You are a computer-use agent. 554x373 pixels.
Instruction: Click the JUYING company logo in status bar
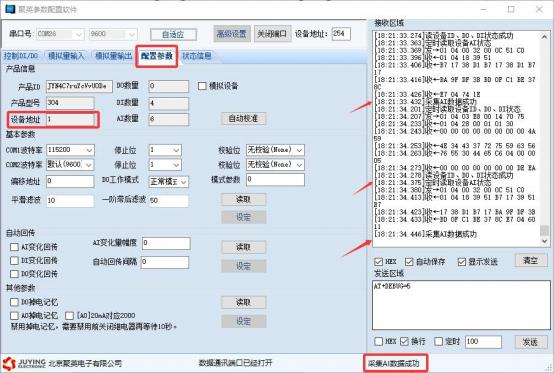click(x=24, y=363)
